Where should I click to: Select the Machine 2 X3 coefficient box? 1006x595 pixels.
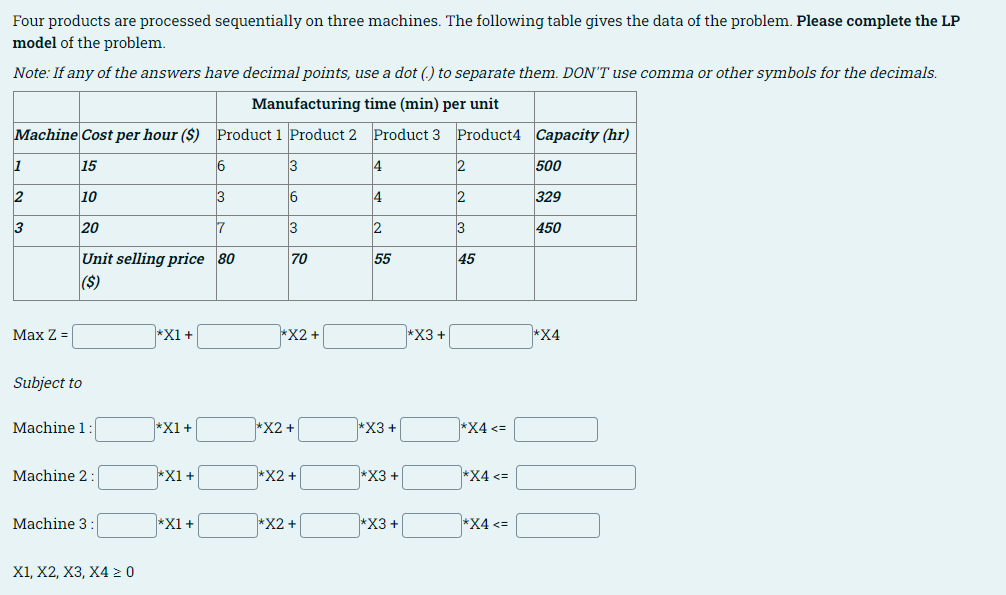[x=330, y=477]
